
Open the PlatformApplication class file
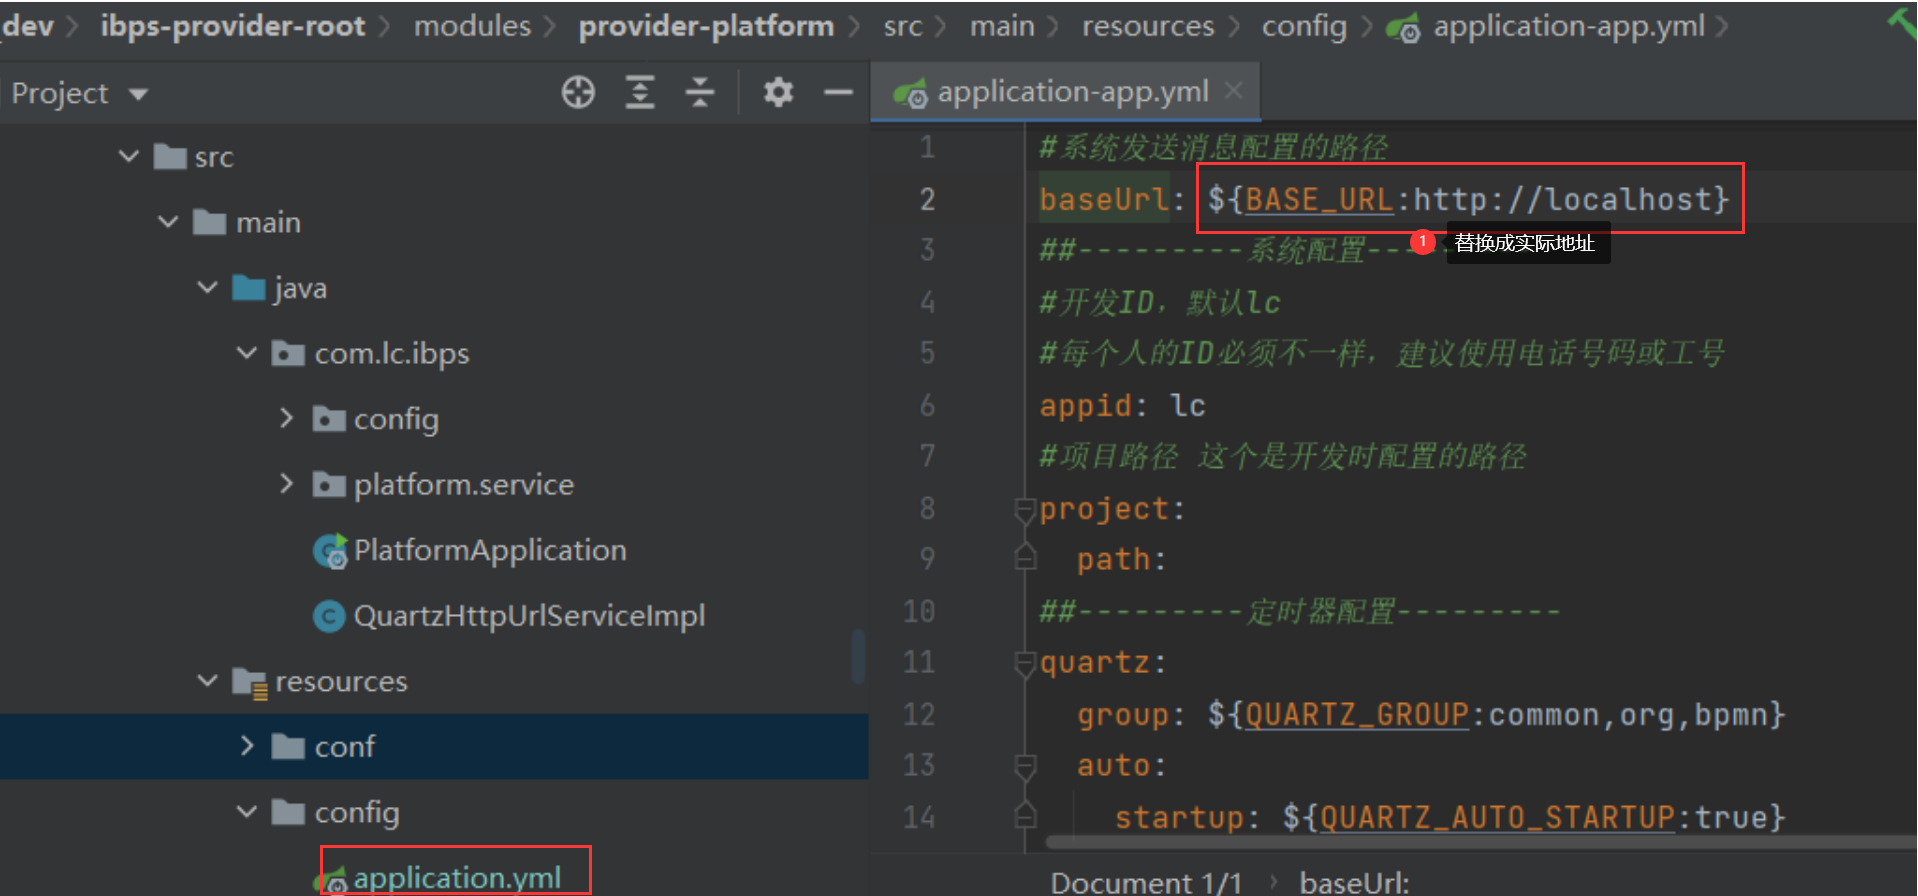click(x=489, y=550)
